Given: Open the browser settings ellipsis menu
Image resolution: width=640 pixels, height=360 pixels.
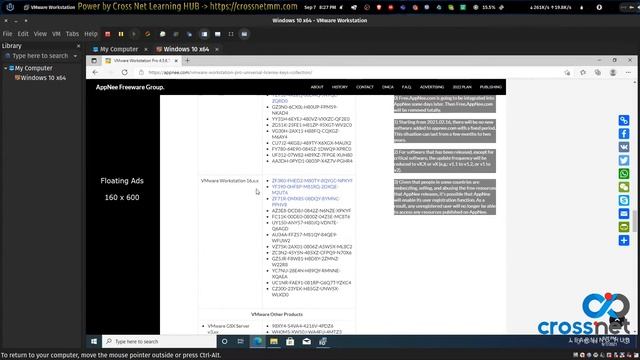Looking at the screenshot, I should click(x=628, y=72).
